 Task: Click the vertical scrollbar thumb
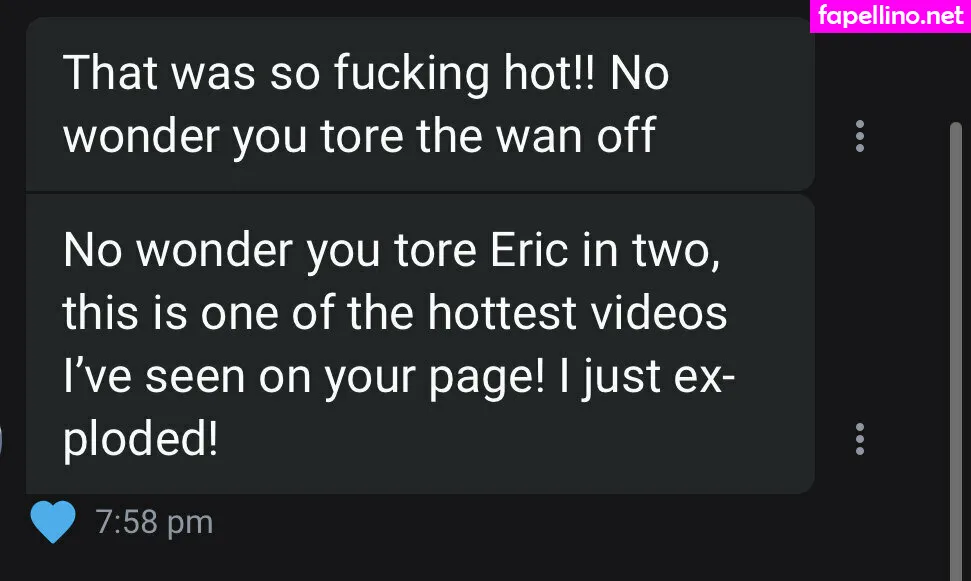pos(956,351)
